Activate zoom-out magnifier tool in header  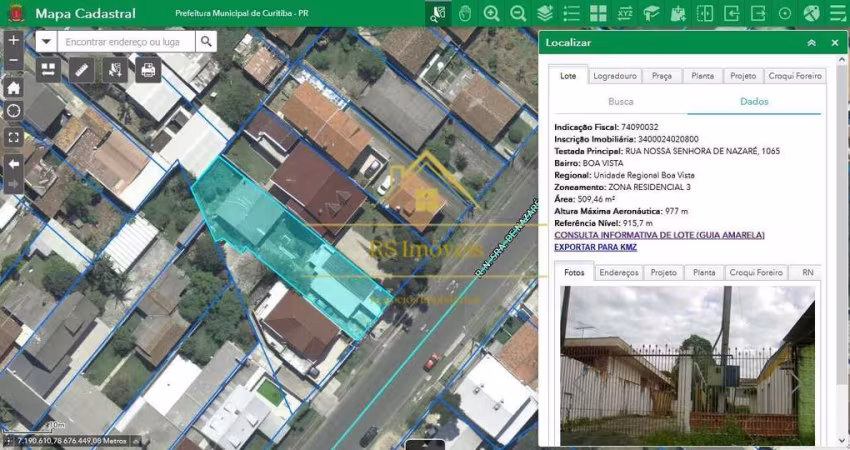[518, 13]
